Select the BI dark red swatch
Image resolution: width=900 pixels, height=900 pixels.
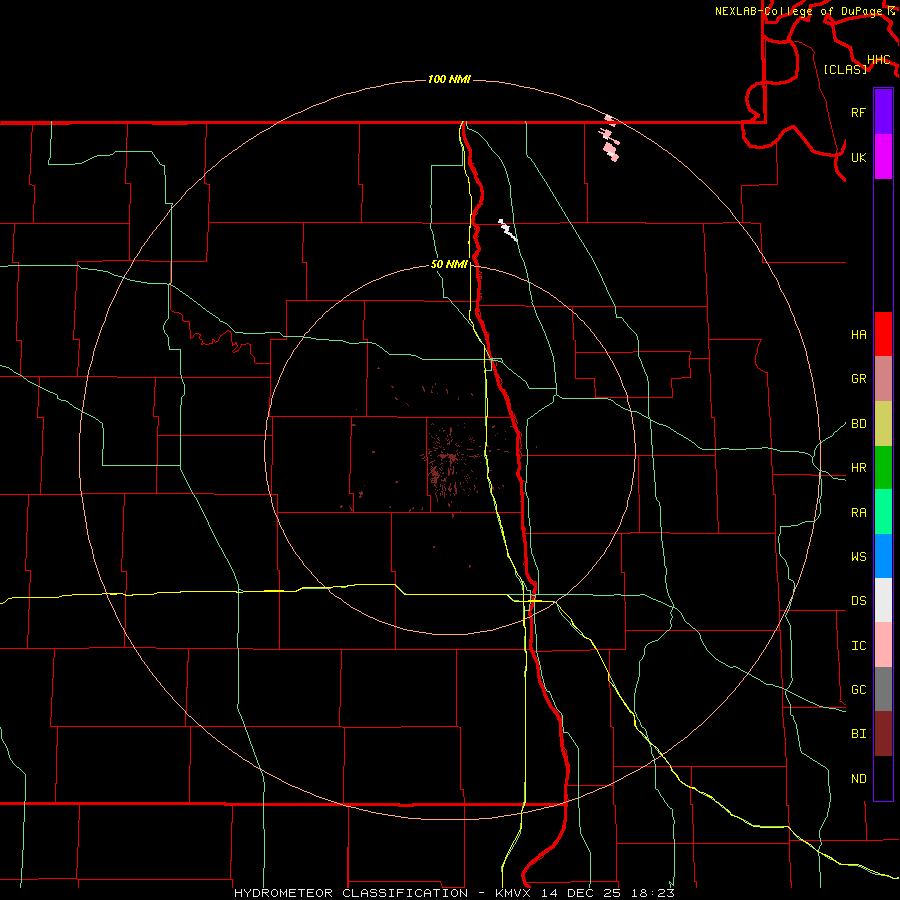pos(883,734)
